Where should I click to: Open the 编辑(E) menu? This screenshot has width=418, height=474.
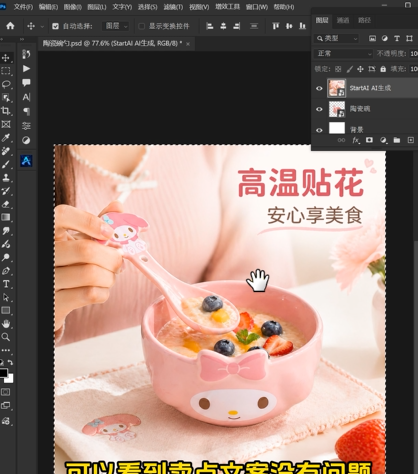point(48,7)
